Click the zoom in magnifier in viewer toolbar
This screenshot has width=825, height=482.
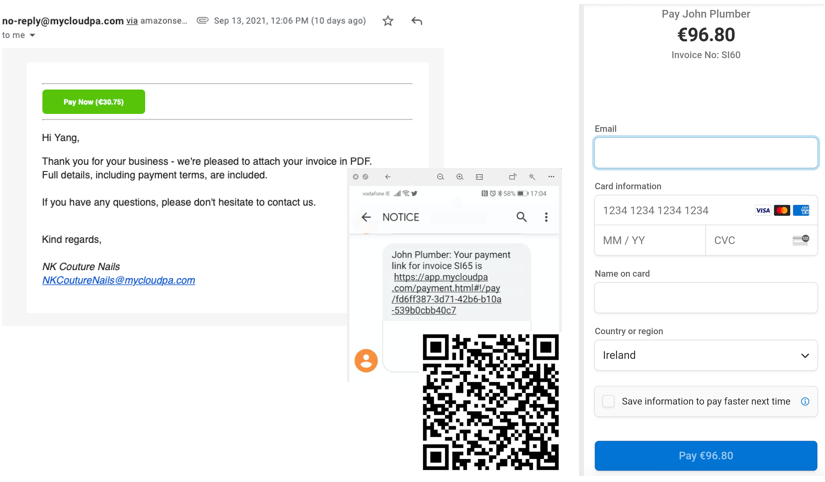[460, 177]
